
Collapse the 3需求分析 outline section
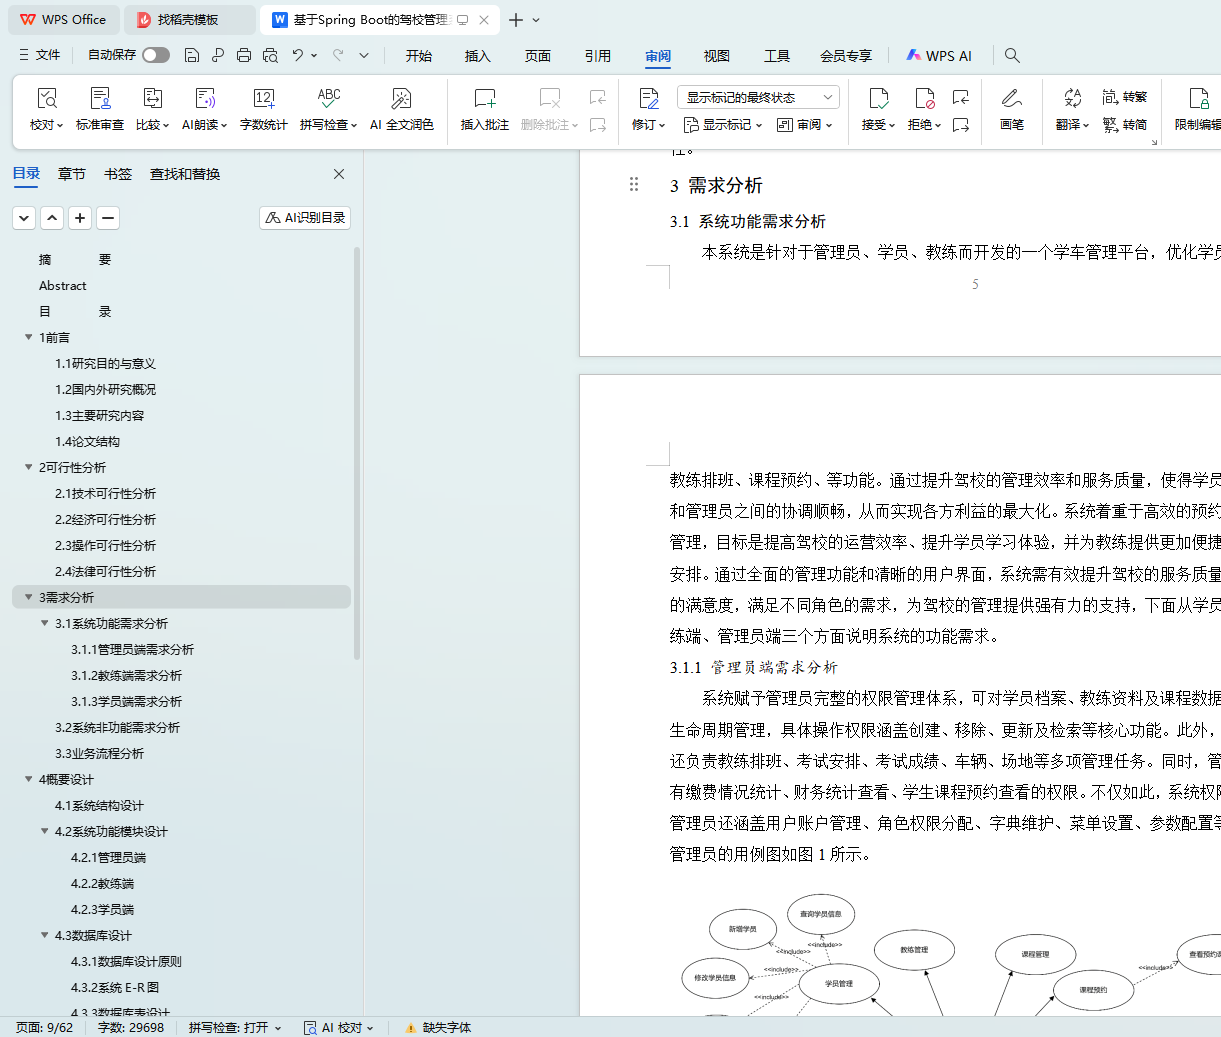tap(29, 597)
